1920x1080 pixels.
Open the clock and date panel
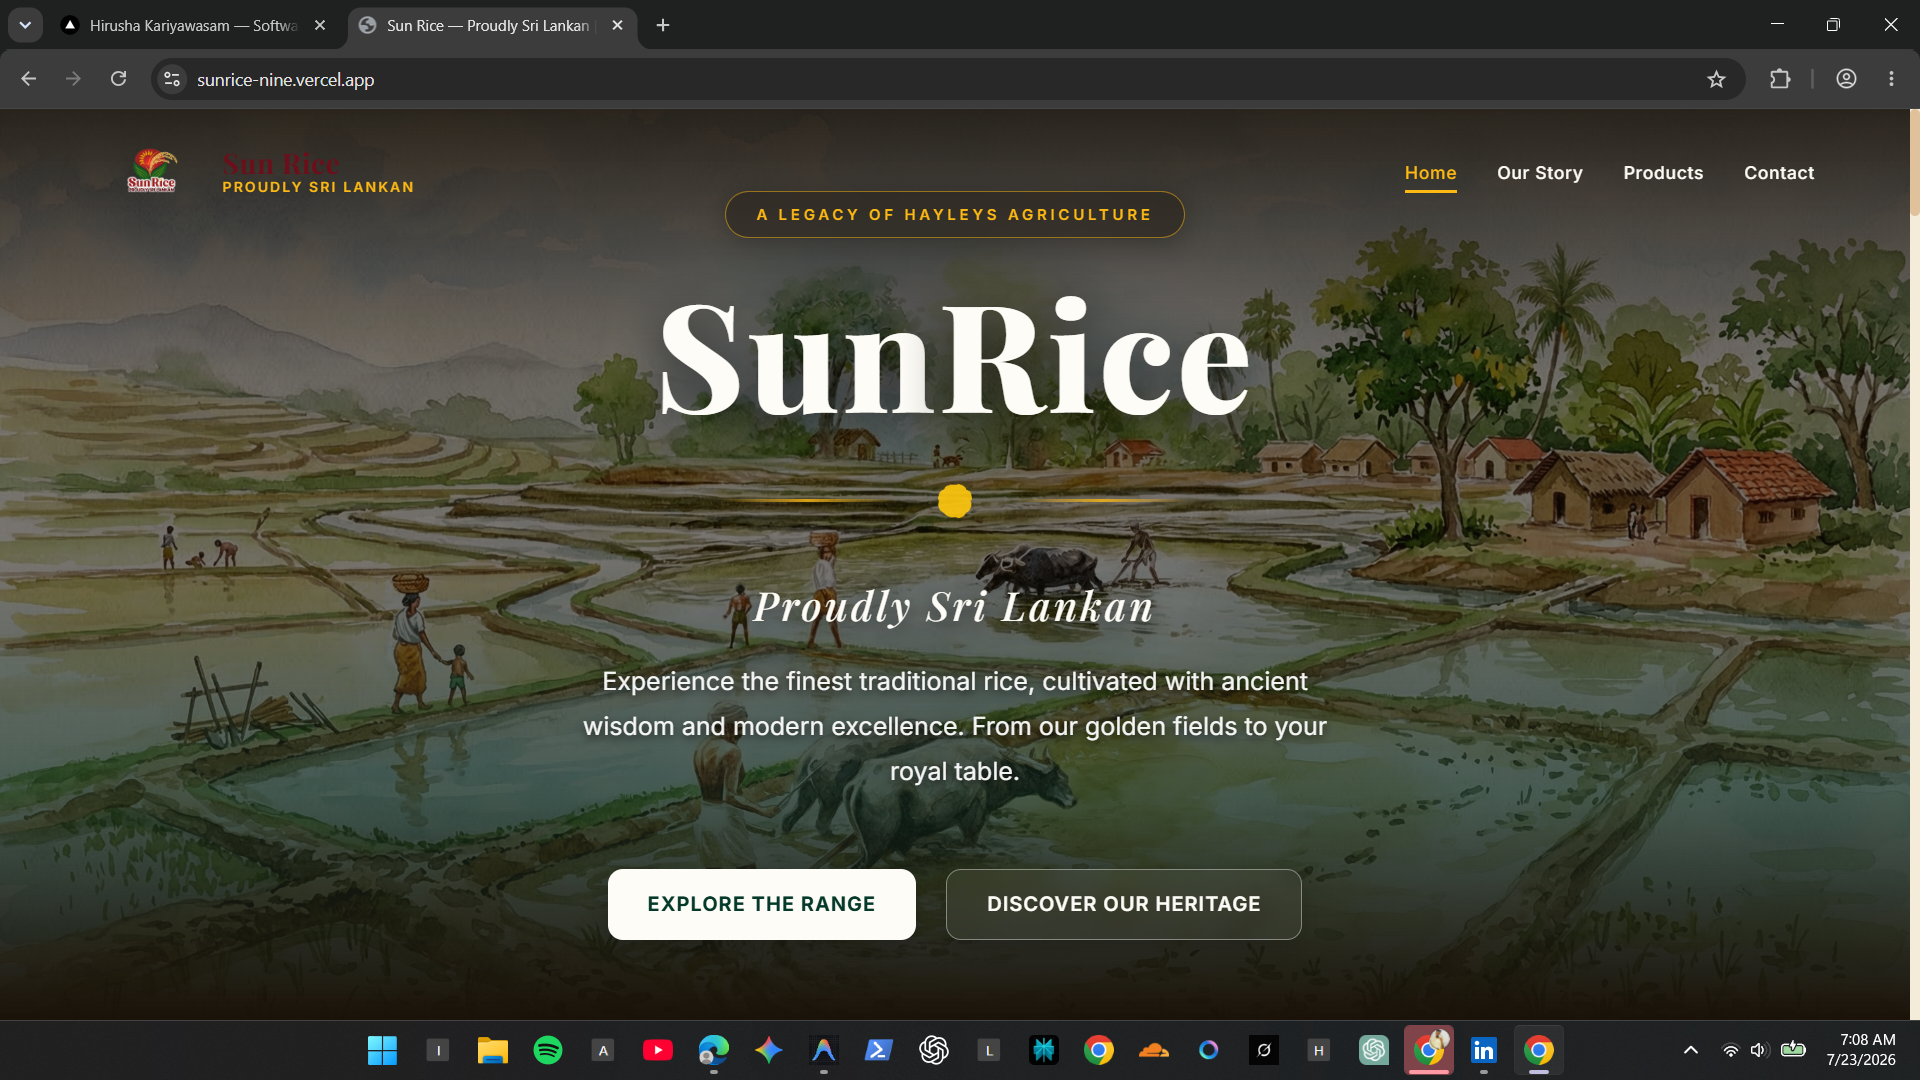[1861, 1050]
